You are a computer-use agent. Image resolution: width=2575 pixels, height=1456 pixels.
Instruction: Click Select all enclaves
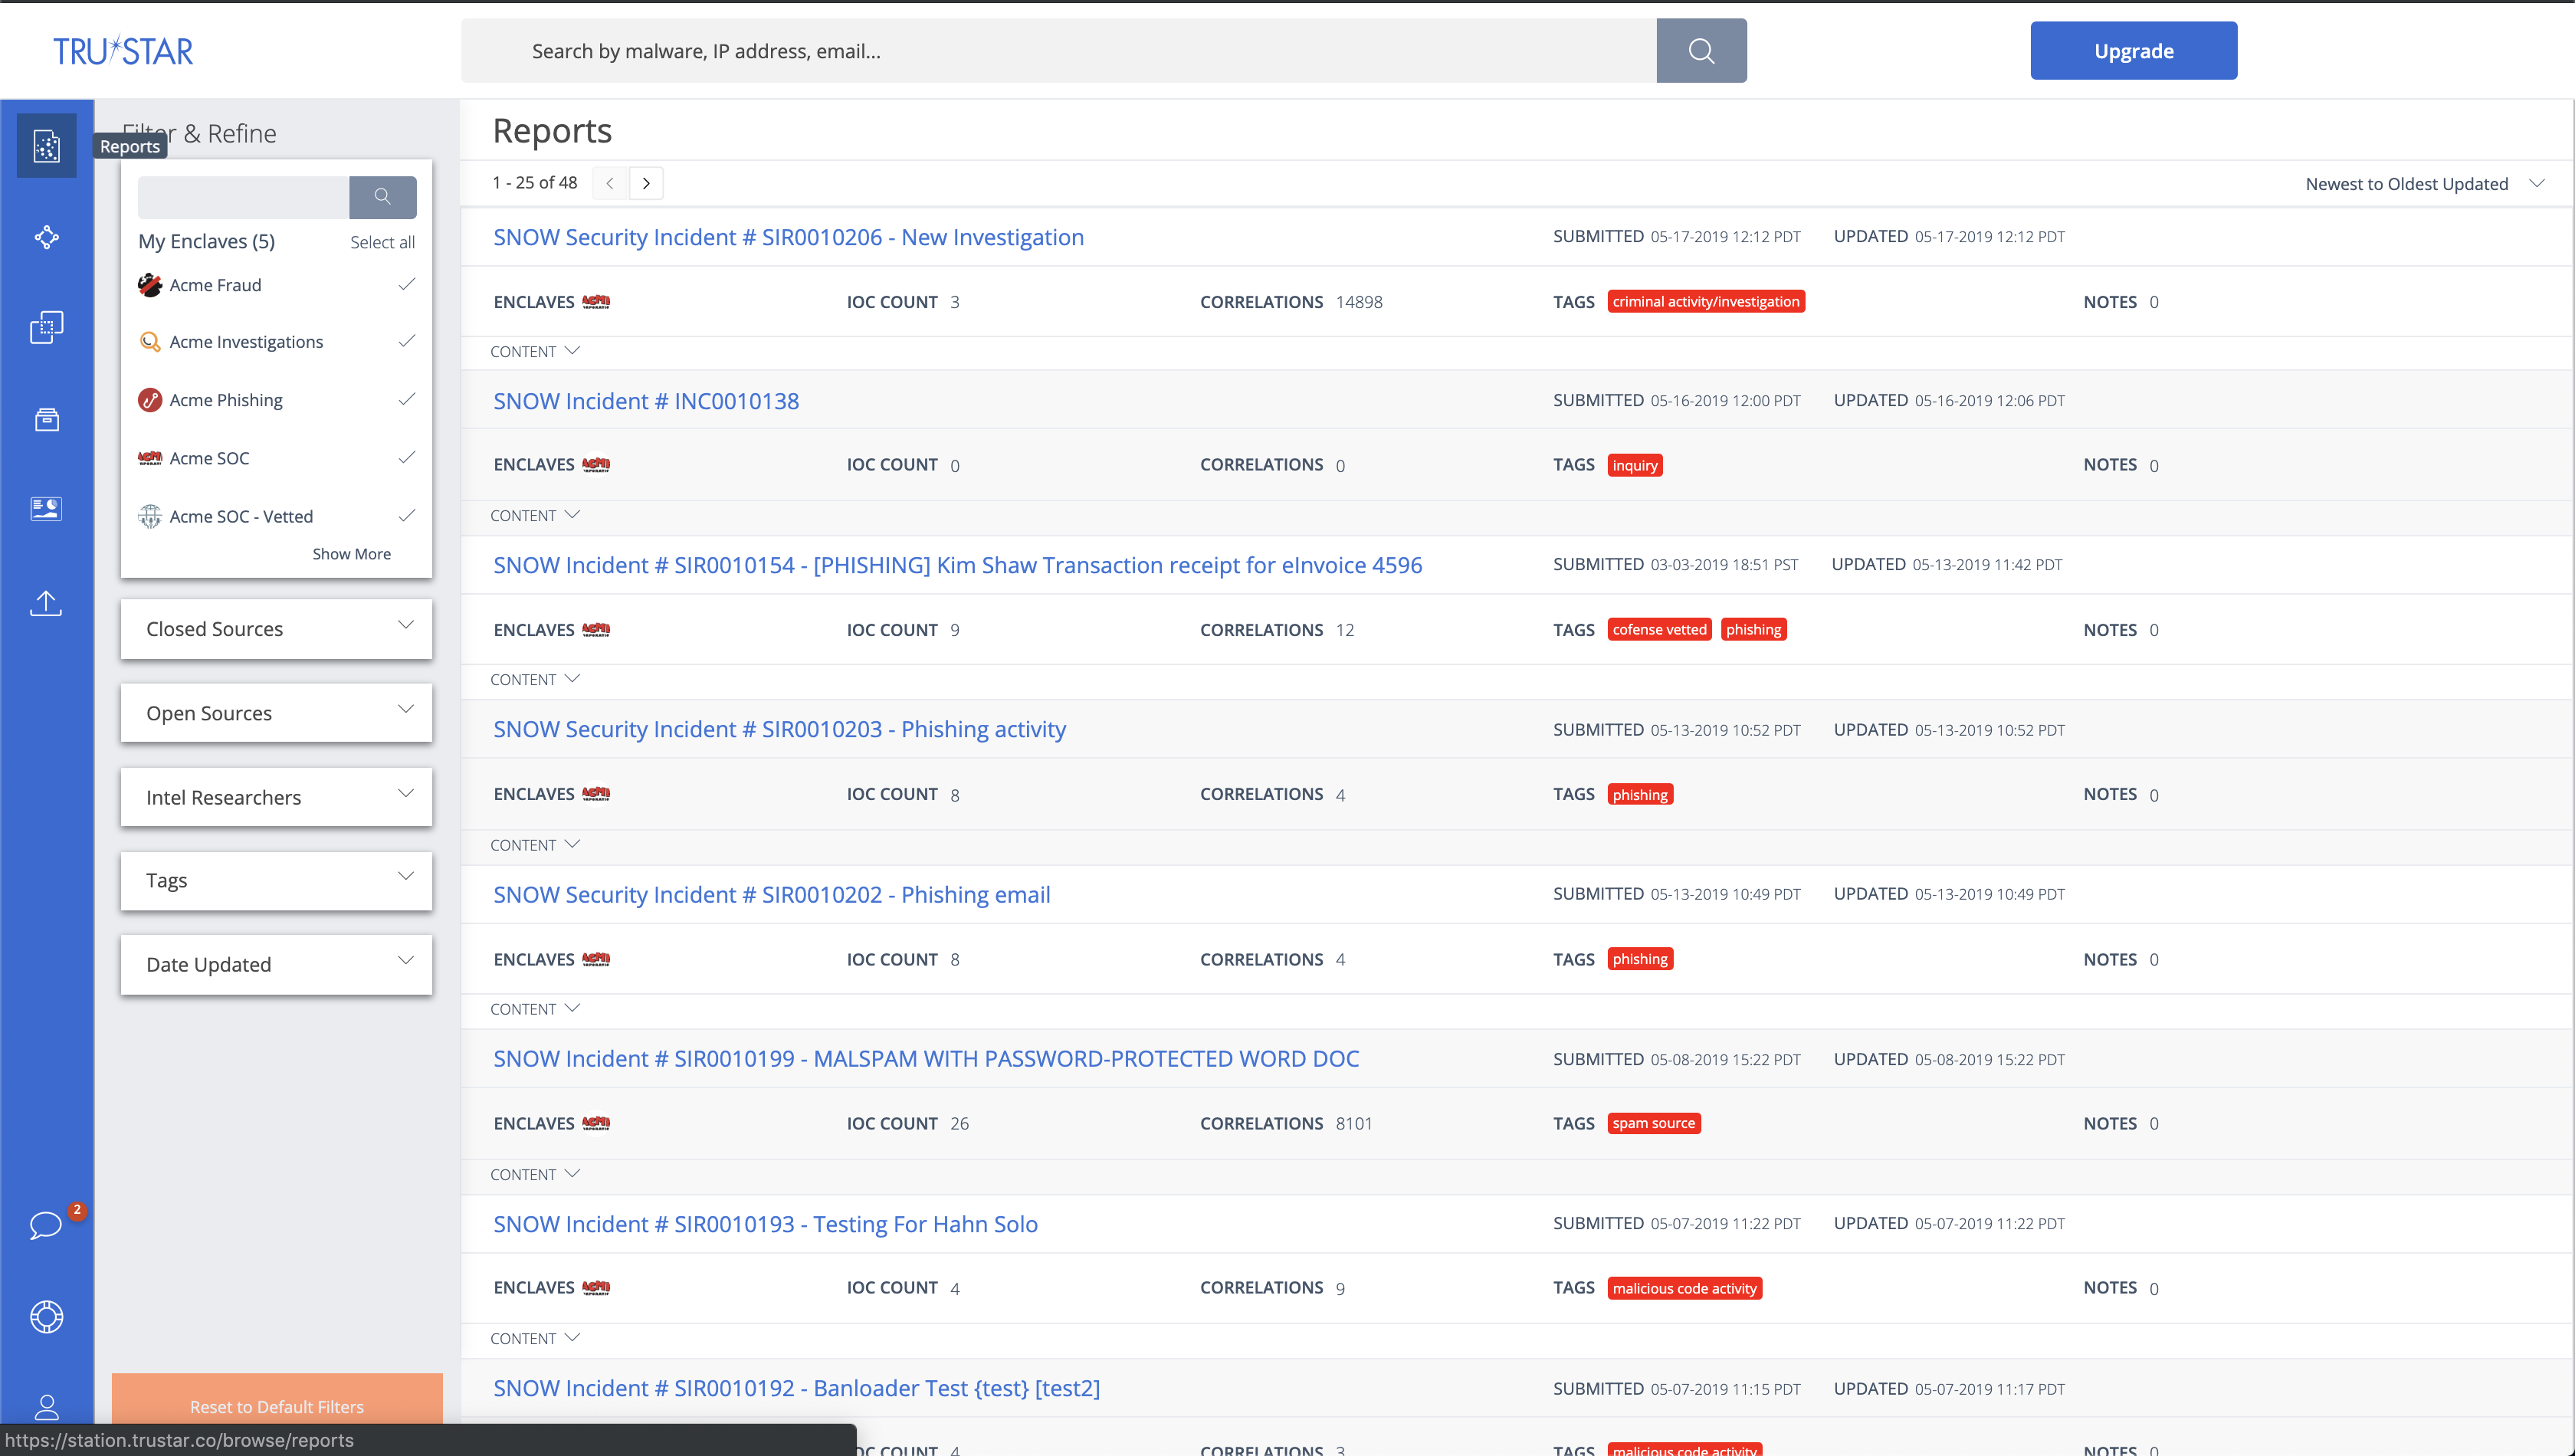pyautogui.click(x=382, y=242)
